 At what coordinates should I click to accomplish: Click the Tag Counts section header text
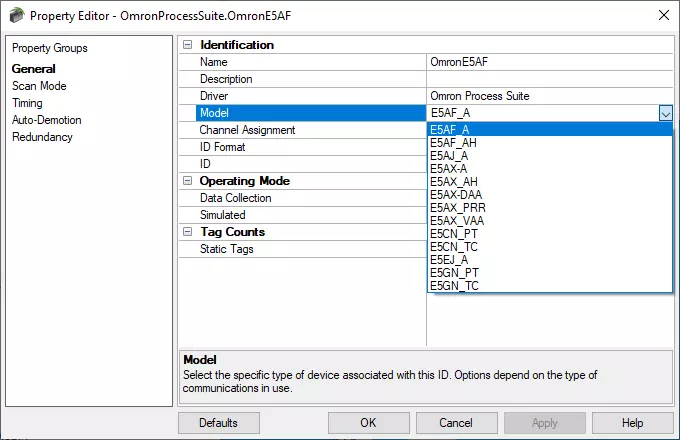coord(232,232)
